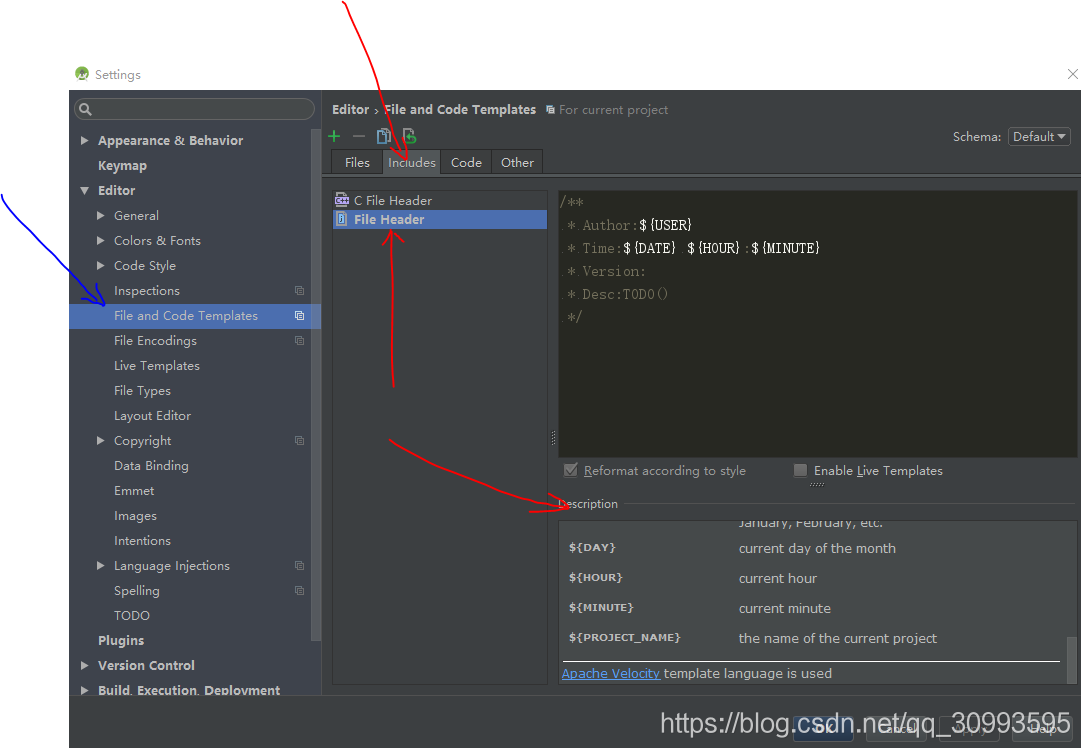Click project-level icon beside Spelling
The image size is (1081, 748).
[x=299, y=591]
